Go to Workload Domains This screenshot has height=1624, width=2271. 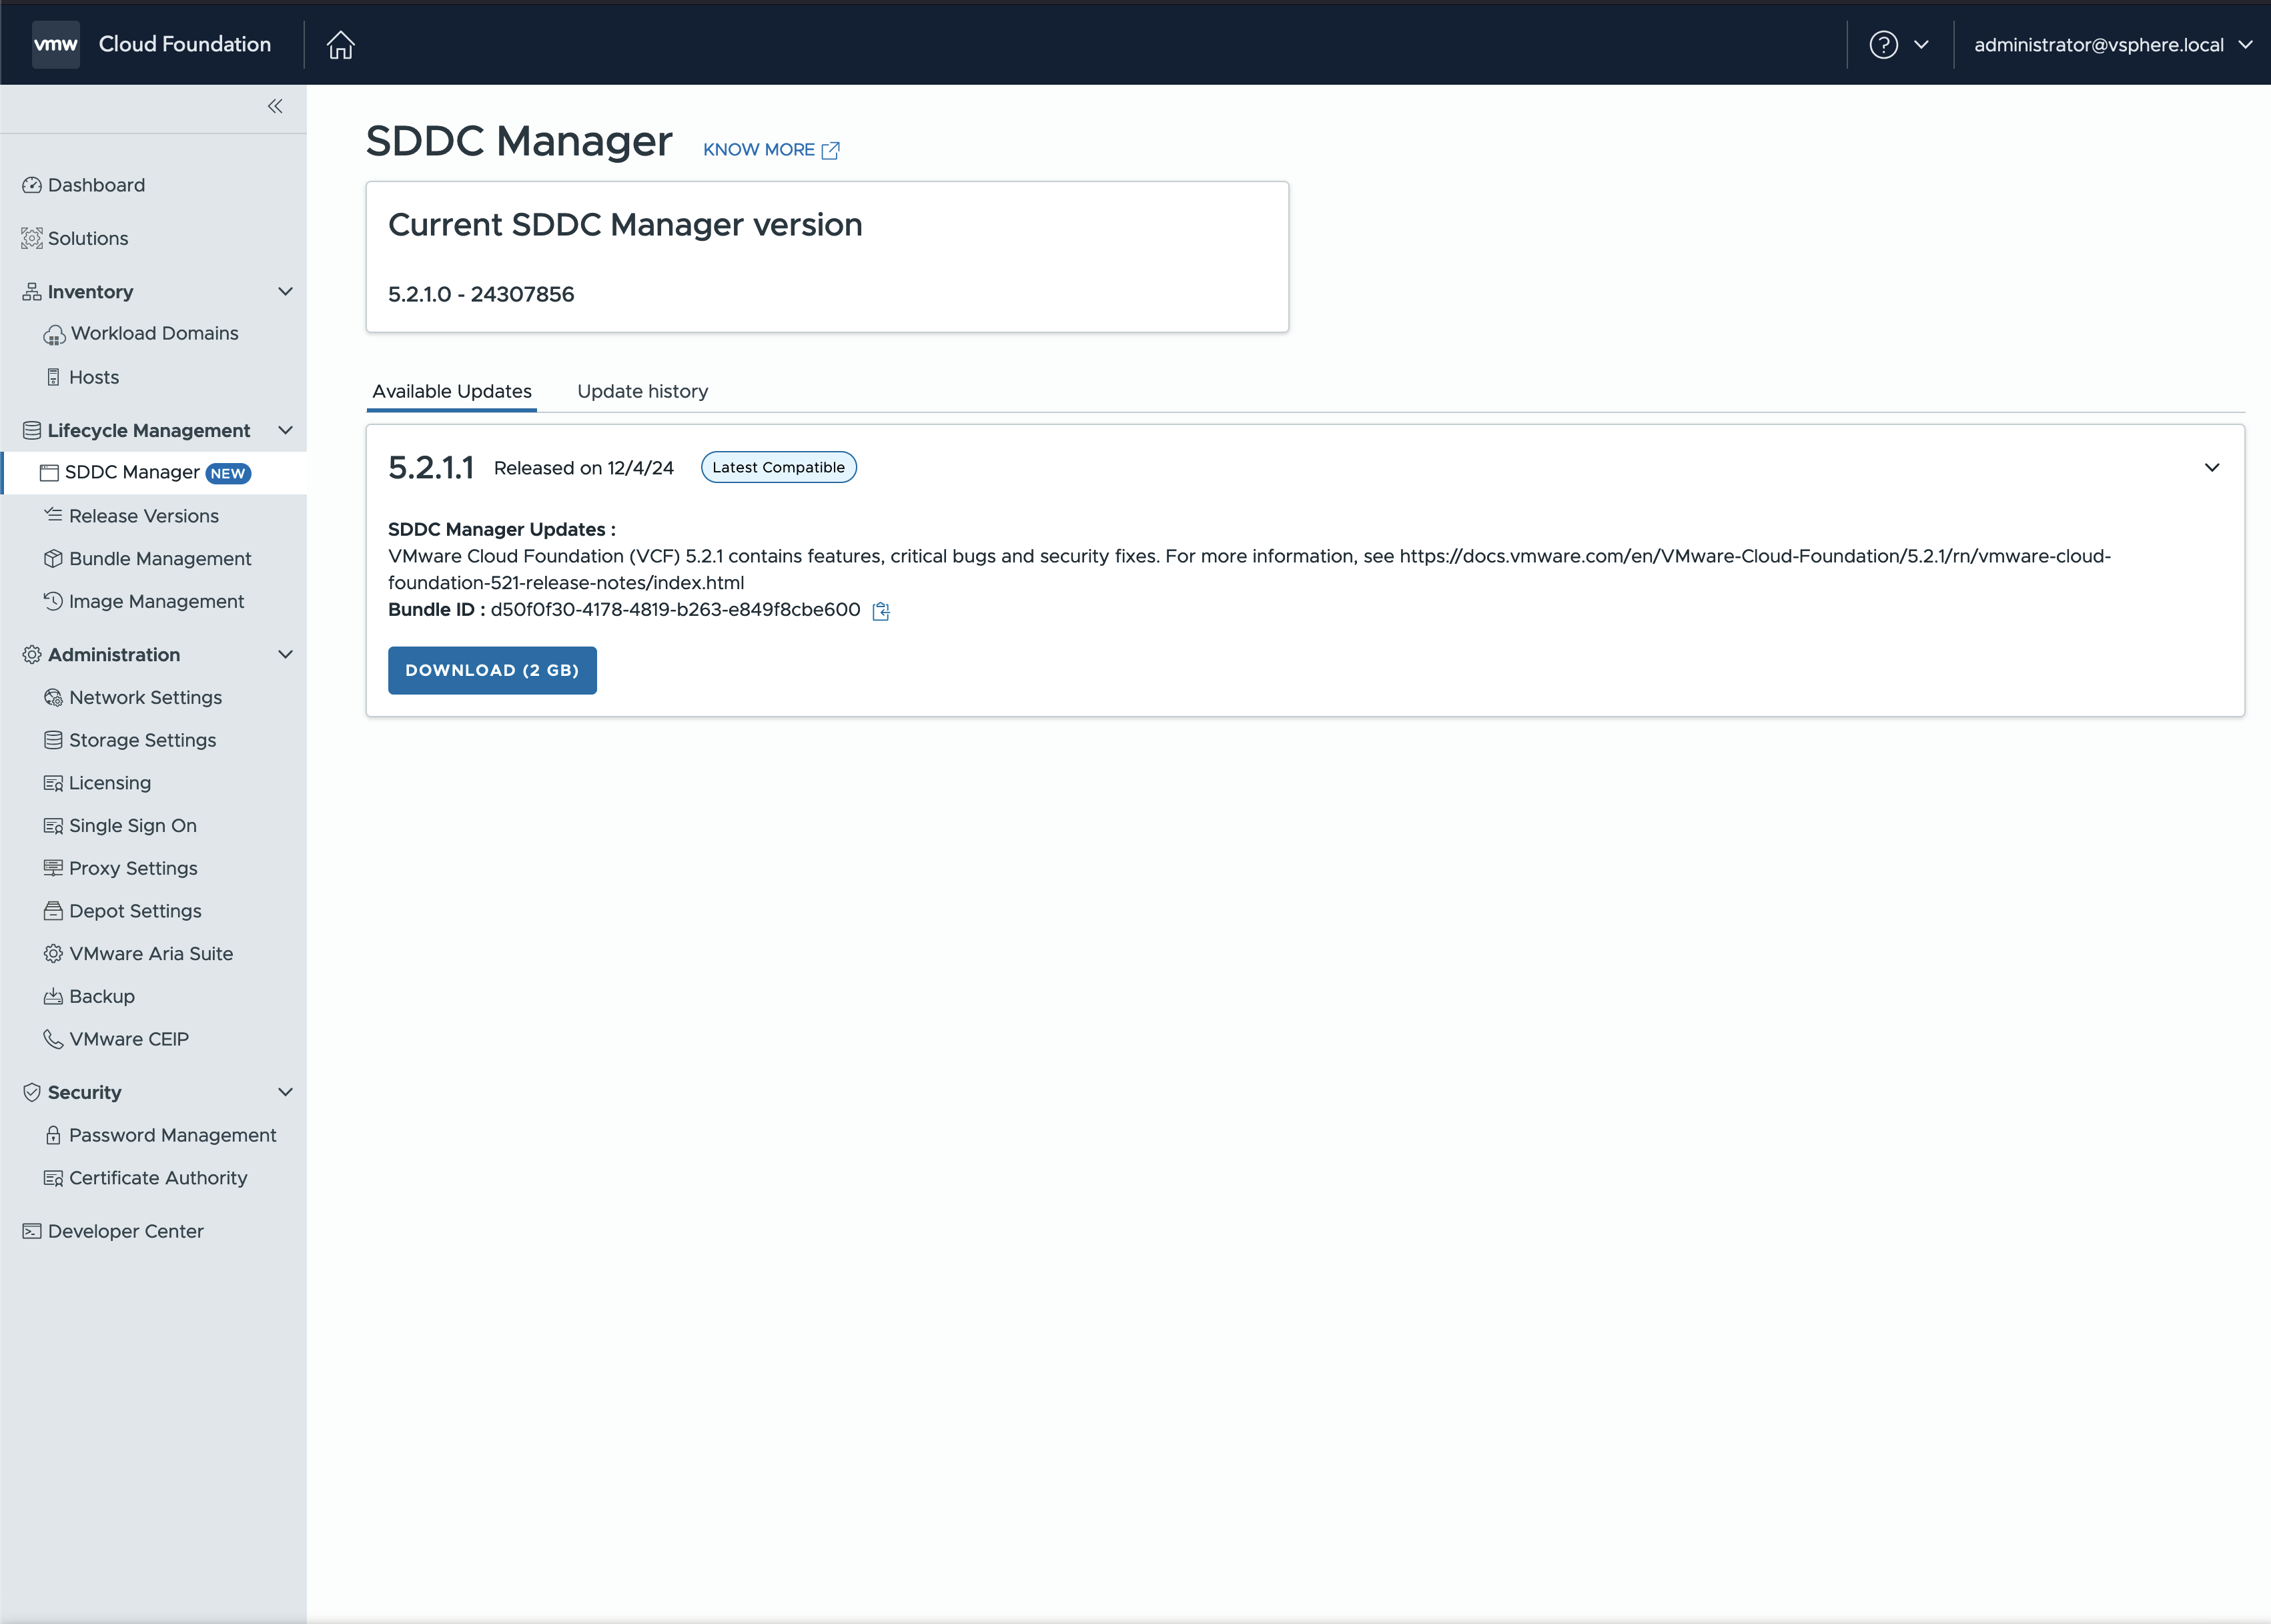[154, 333]
